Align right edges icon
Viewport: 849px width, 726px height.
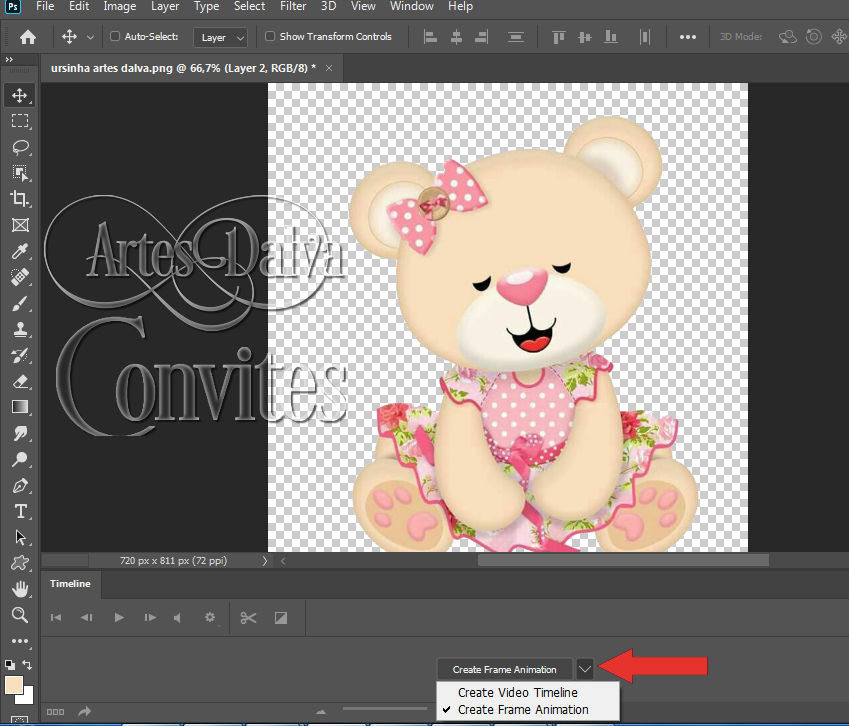point(481,37)
